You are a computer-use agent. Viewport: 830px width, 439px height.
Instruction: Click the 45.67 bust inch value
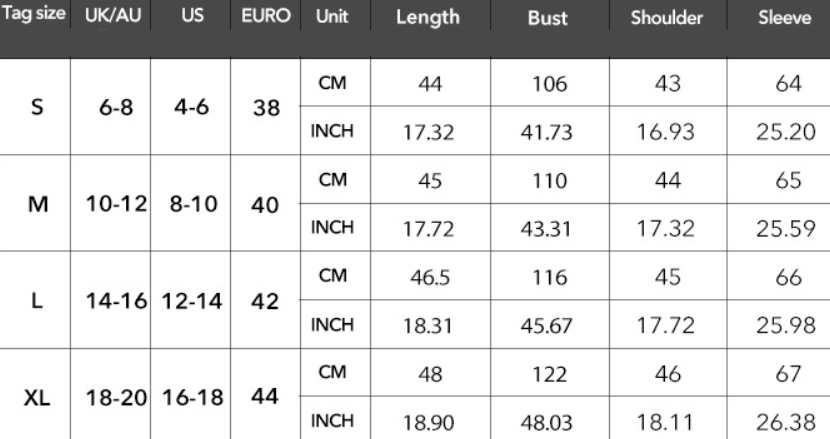[547, 325]
